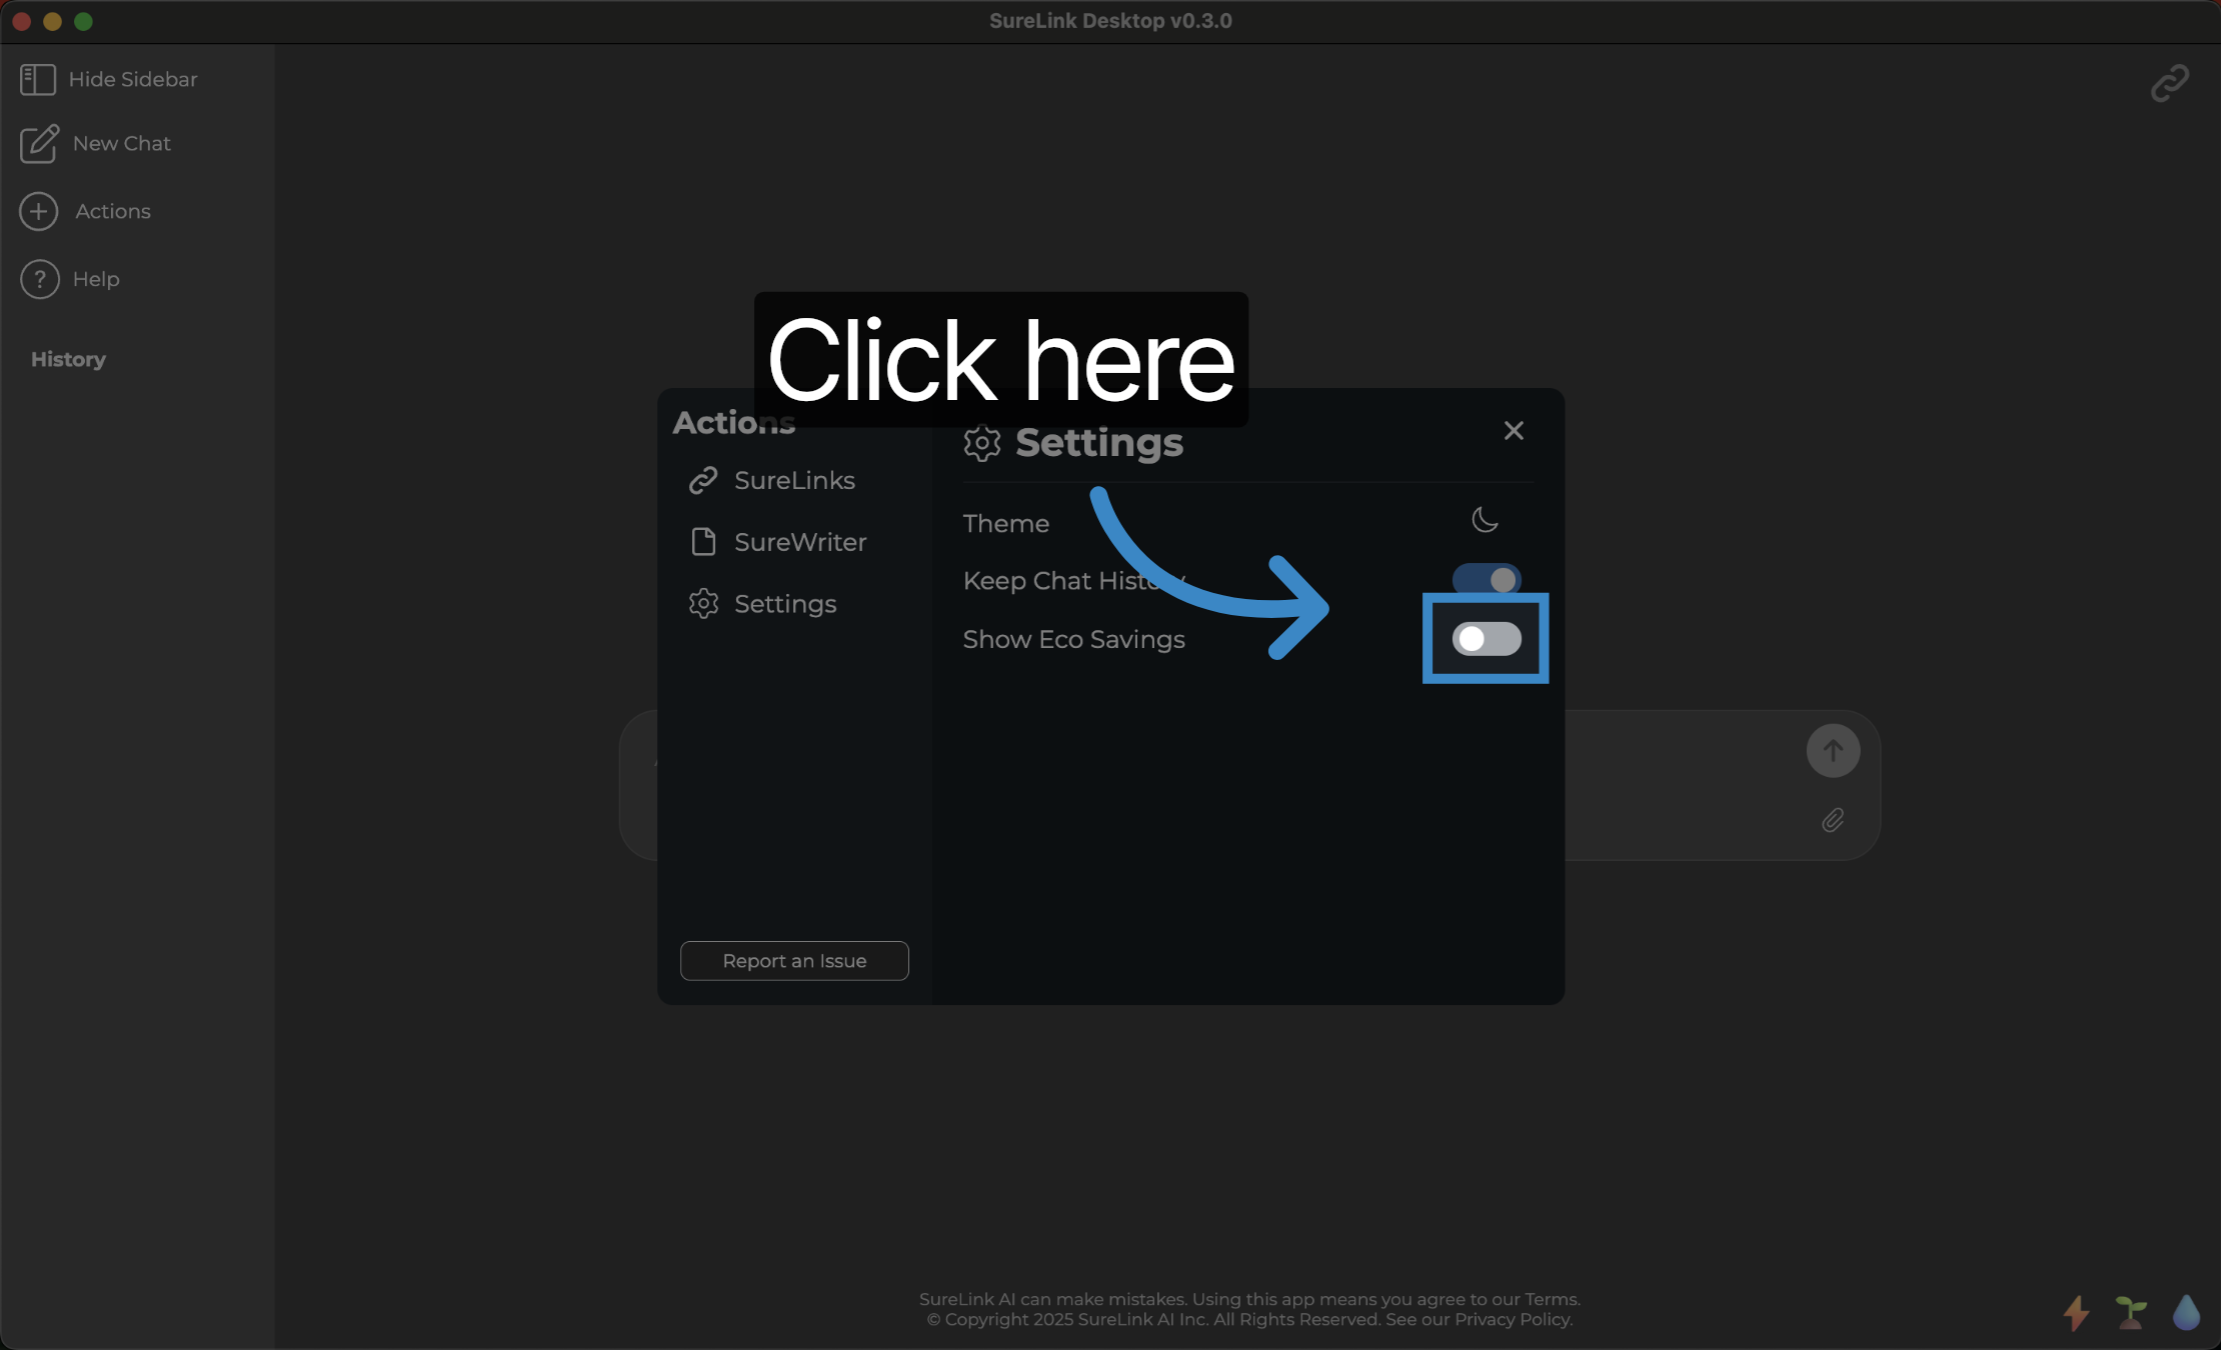This screenshot has width=2221, height=1350.
Task: Click the Settings gear icon in Actions list
Action: pyautogui.click(x=704, y=603)
